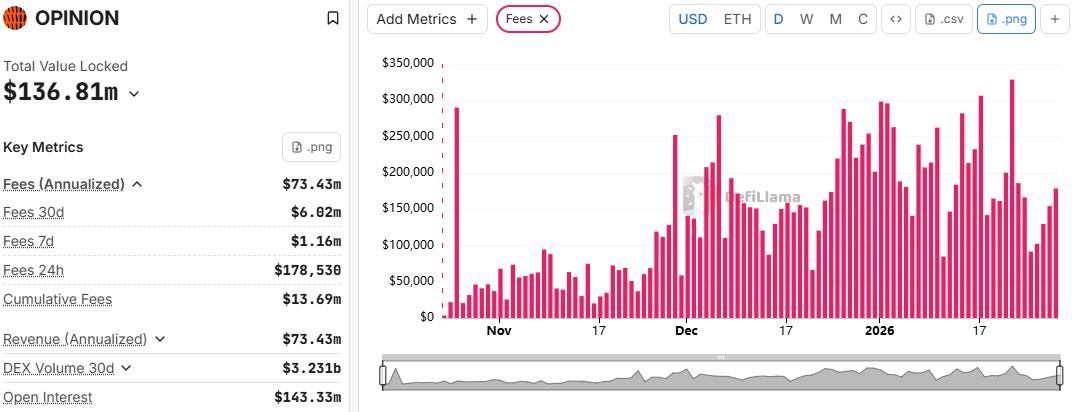Select the cumulative C interval

pos(862,19)
